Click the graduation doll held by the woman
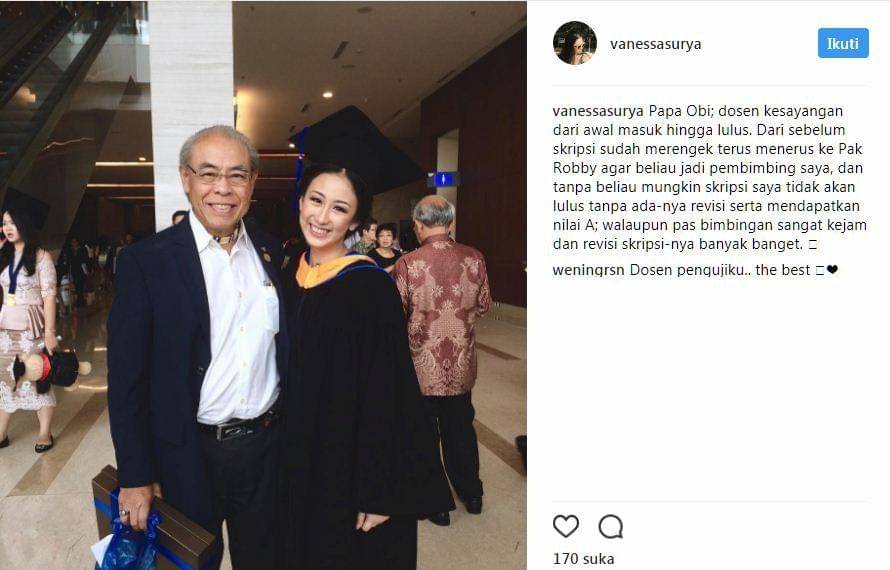The width and height of the screenshot is (890, 570). [x=50, y=370]
